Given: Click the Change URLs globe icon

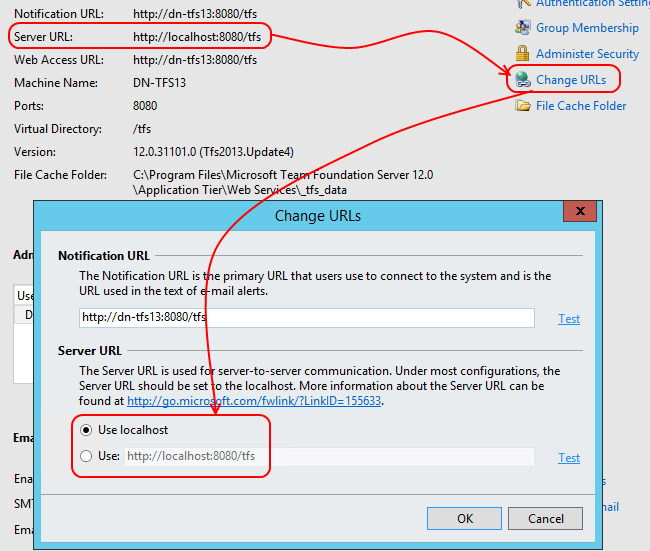Looking at the screenshot, I should coord(522,80).
